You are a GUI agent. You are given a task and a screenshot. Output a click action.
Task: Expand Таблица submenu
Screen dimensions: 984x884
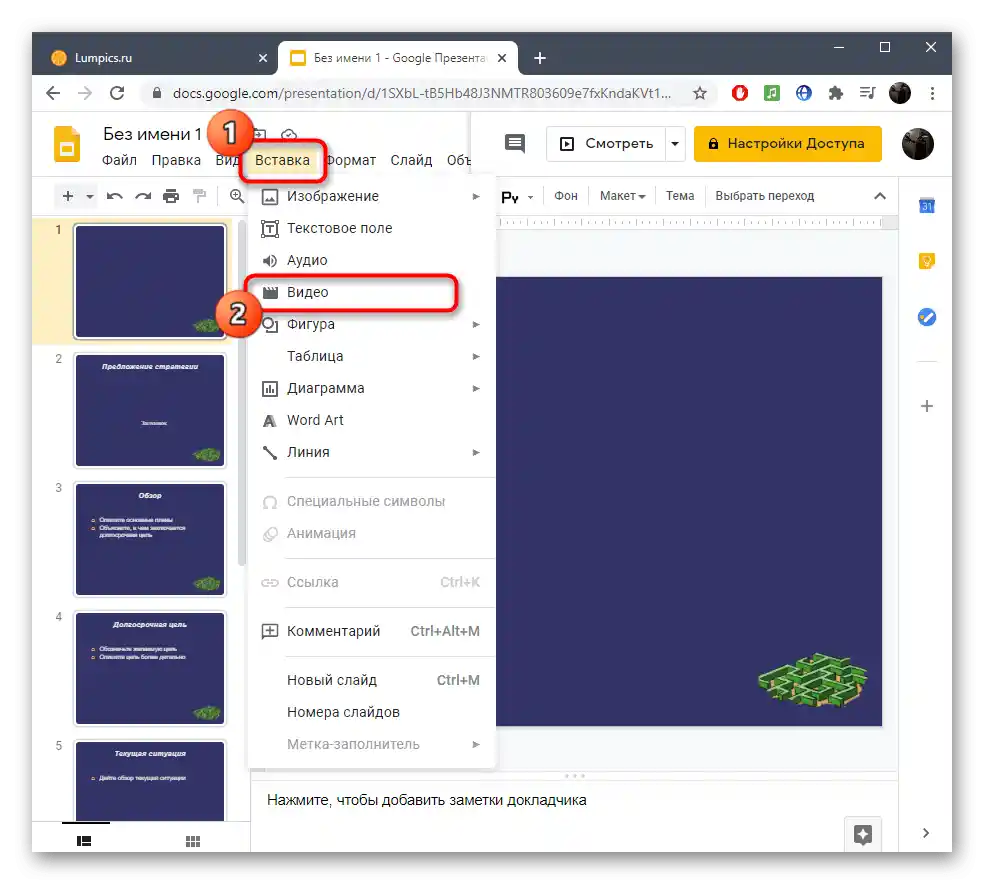pyautogui.click(x=372, y=356)
